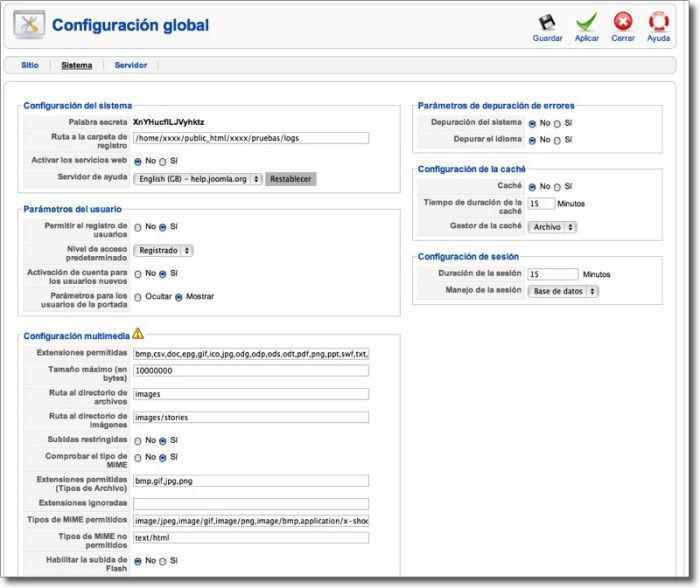Click the Guardar save disk icon
Viewport: 700px width, 588px height.
547,22
